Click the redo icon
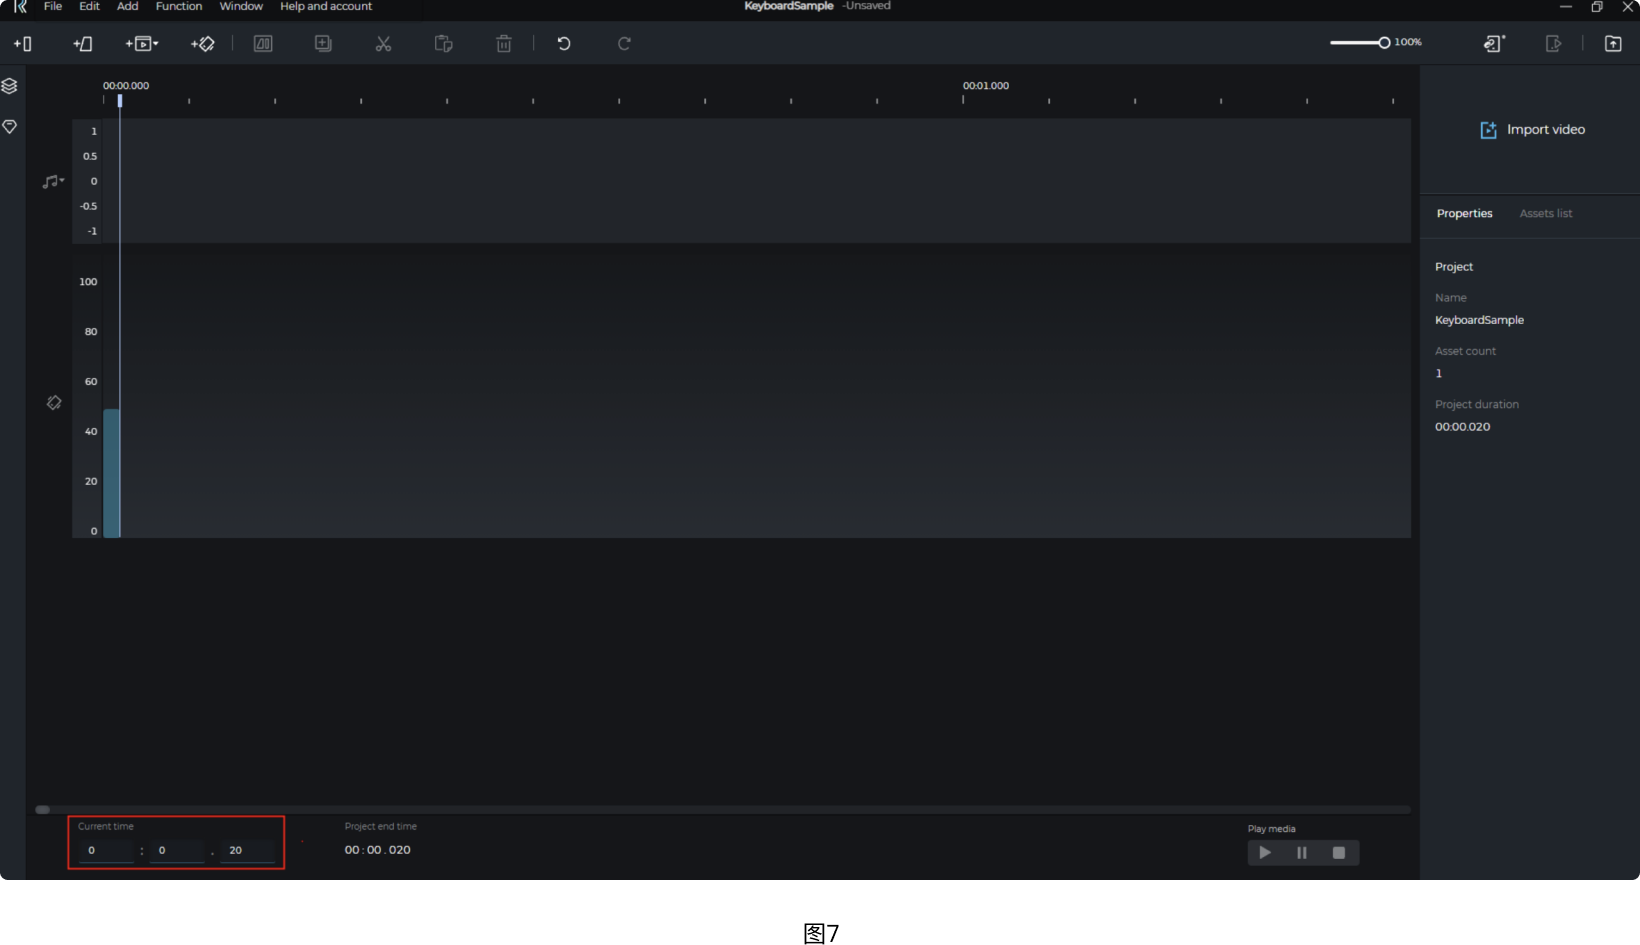This screenshot has height=945, width=1640. coord(623,43)
